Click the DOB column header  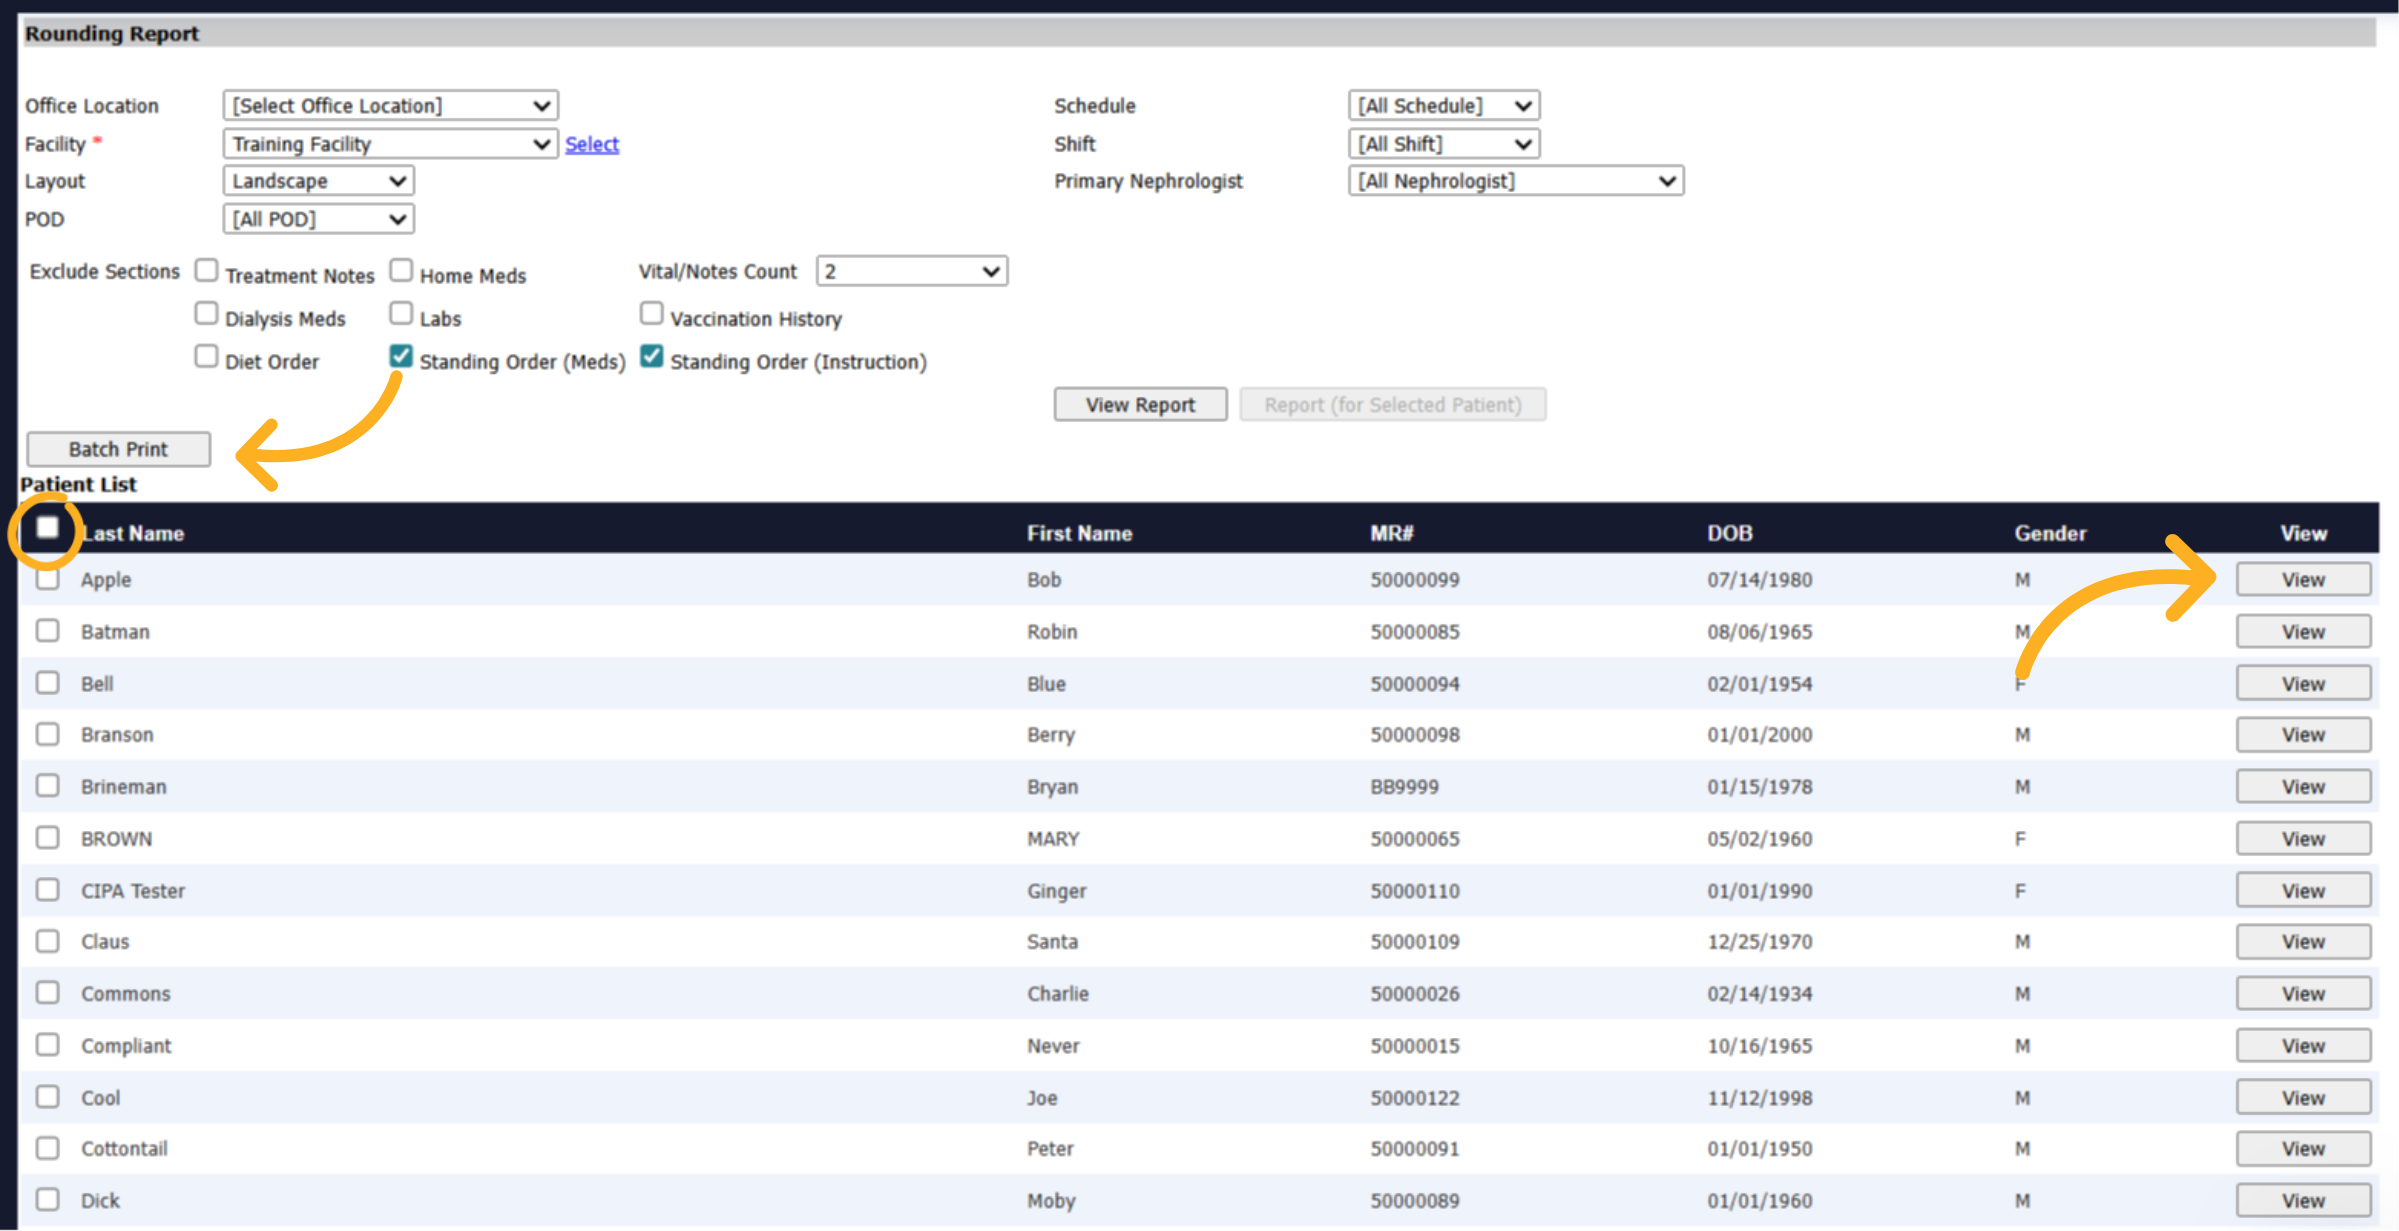click(x=1729, y=533)
